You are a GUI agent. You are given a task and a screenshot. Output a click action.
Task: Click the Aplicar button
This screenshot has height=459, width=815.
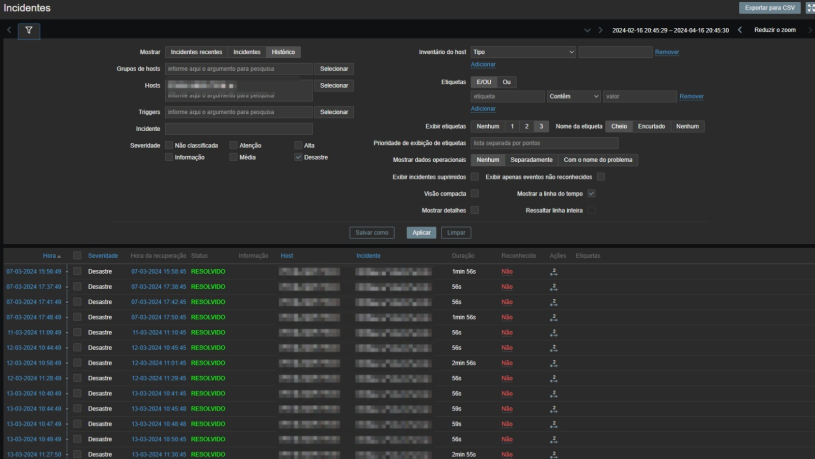(x=421, y=233)
